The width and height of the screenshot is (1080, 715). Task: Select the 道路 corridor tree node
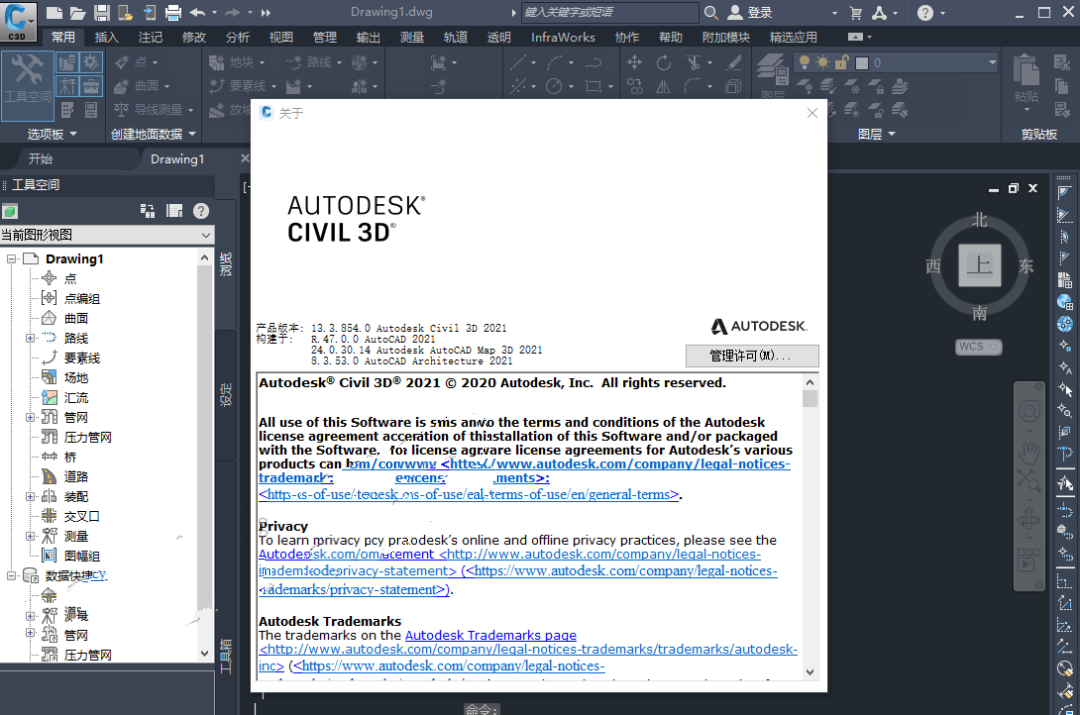click(76, 477)
